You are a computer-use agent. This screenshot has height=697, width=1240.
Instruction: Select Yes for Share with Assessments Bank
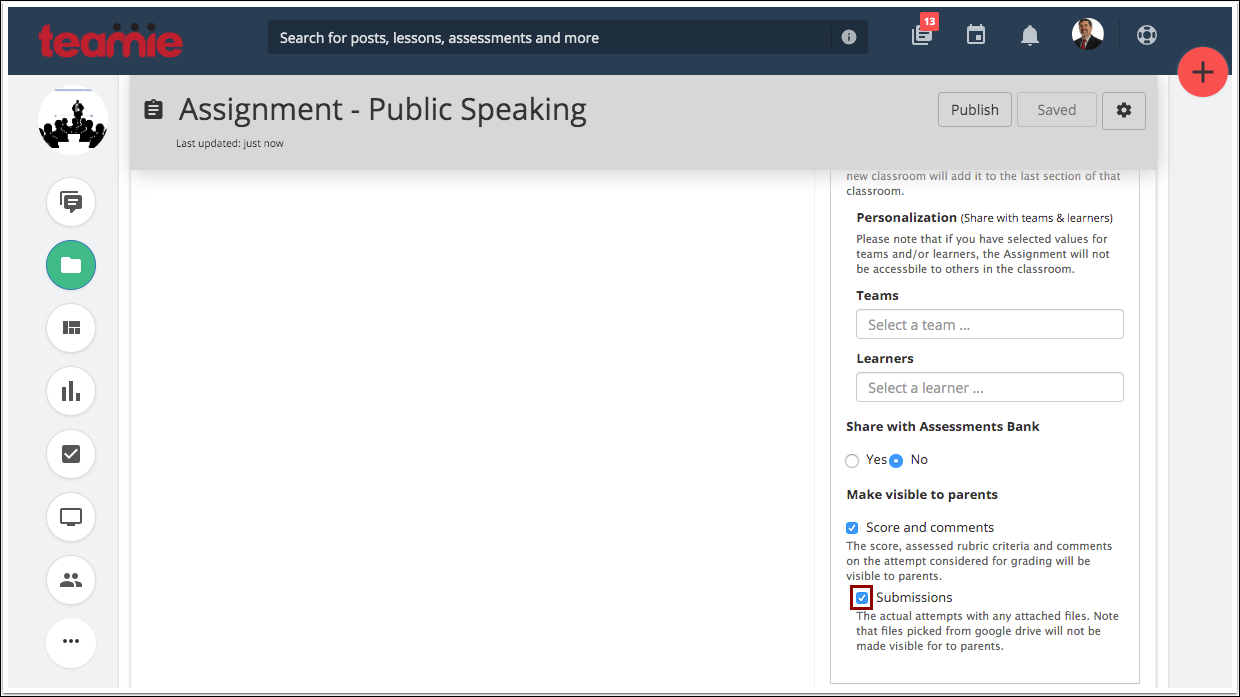(x=852, y=461)
